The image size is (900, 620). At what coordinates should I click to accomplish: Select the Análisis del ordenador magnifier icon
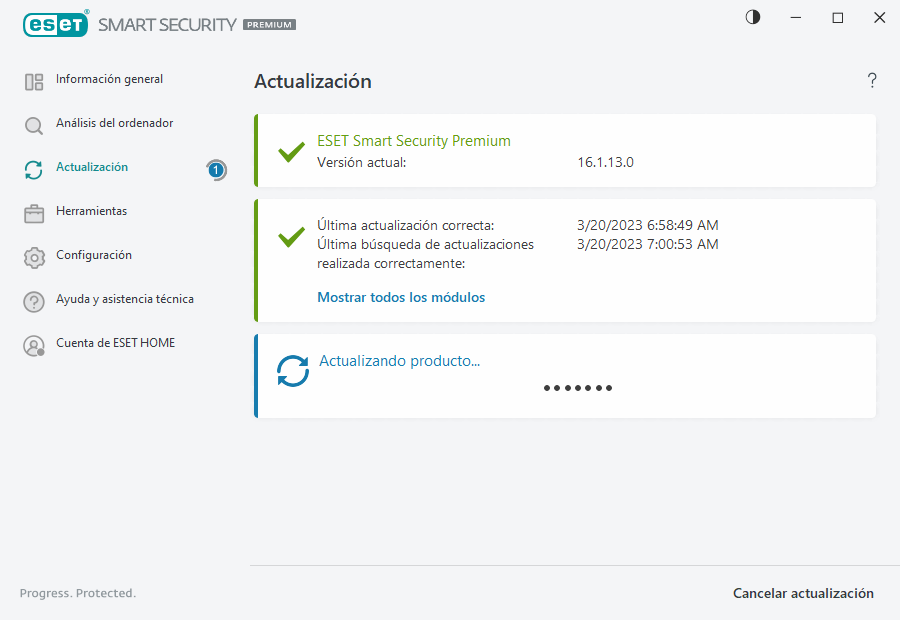click(x=33, y=123)
